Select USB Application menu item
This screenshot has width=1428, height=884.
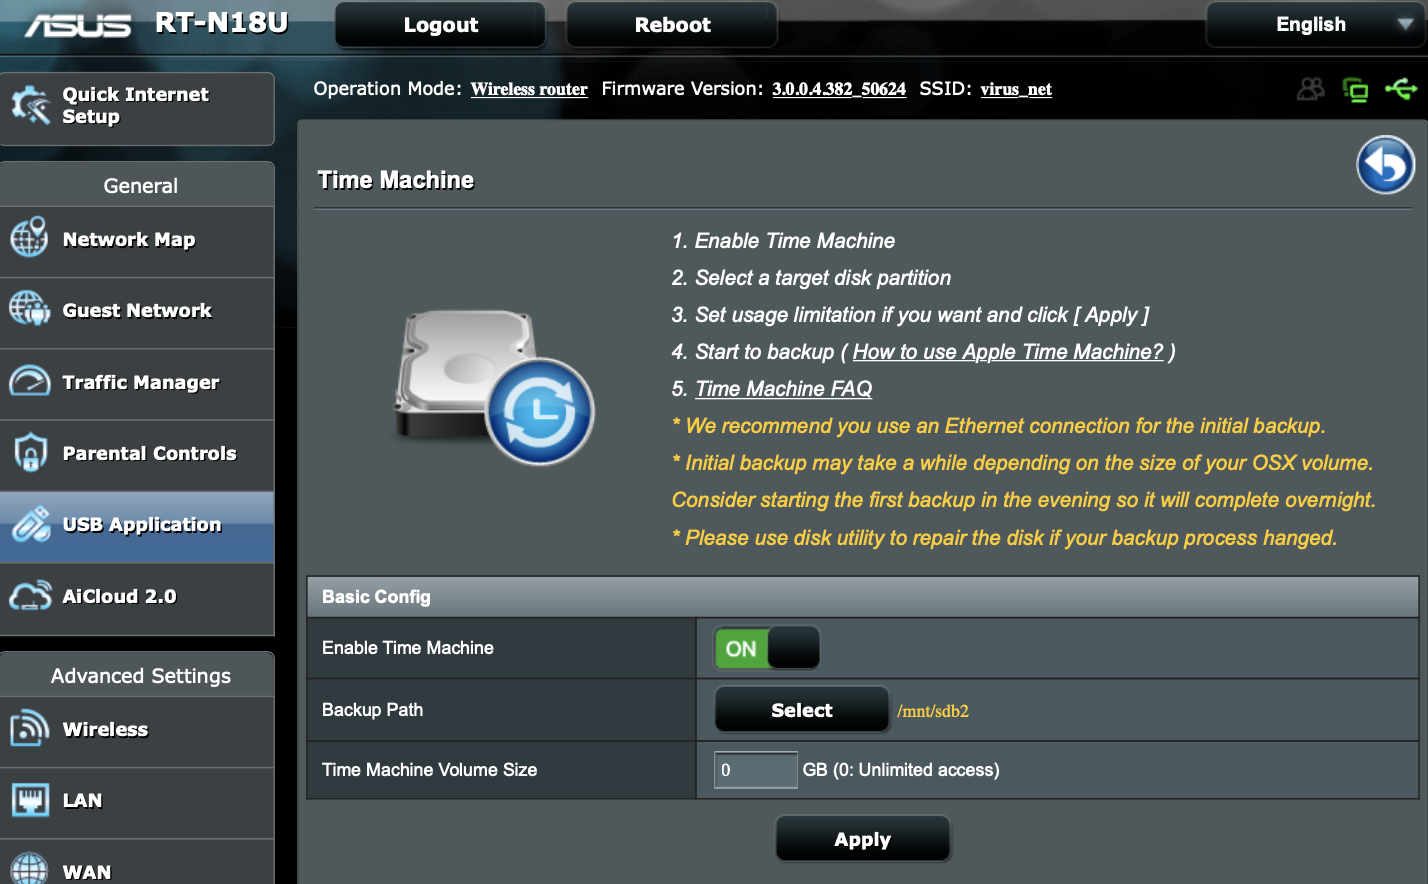[x=137, y=526]
